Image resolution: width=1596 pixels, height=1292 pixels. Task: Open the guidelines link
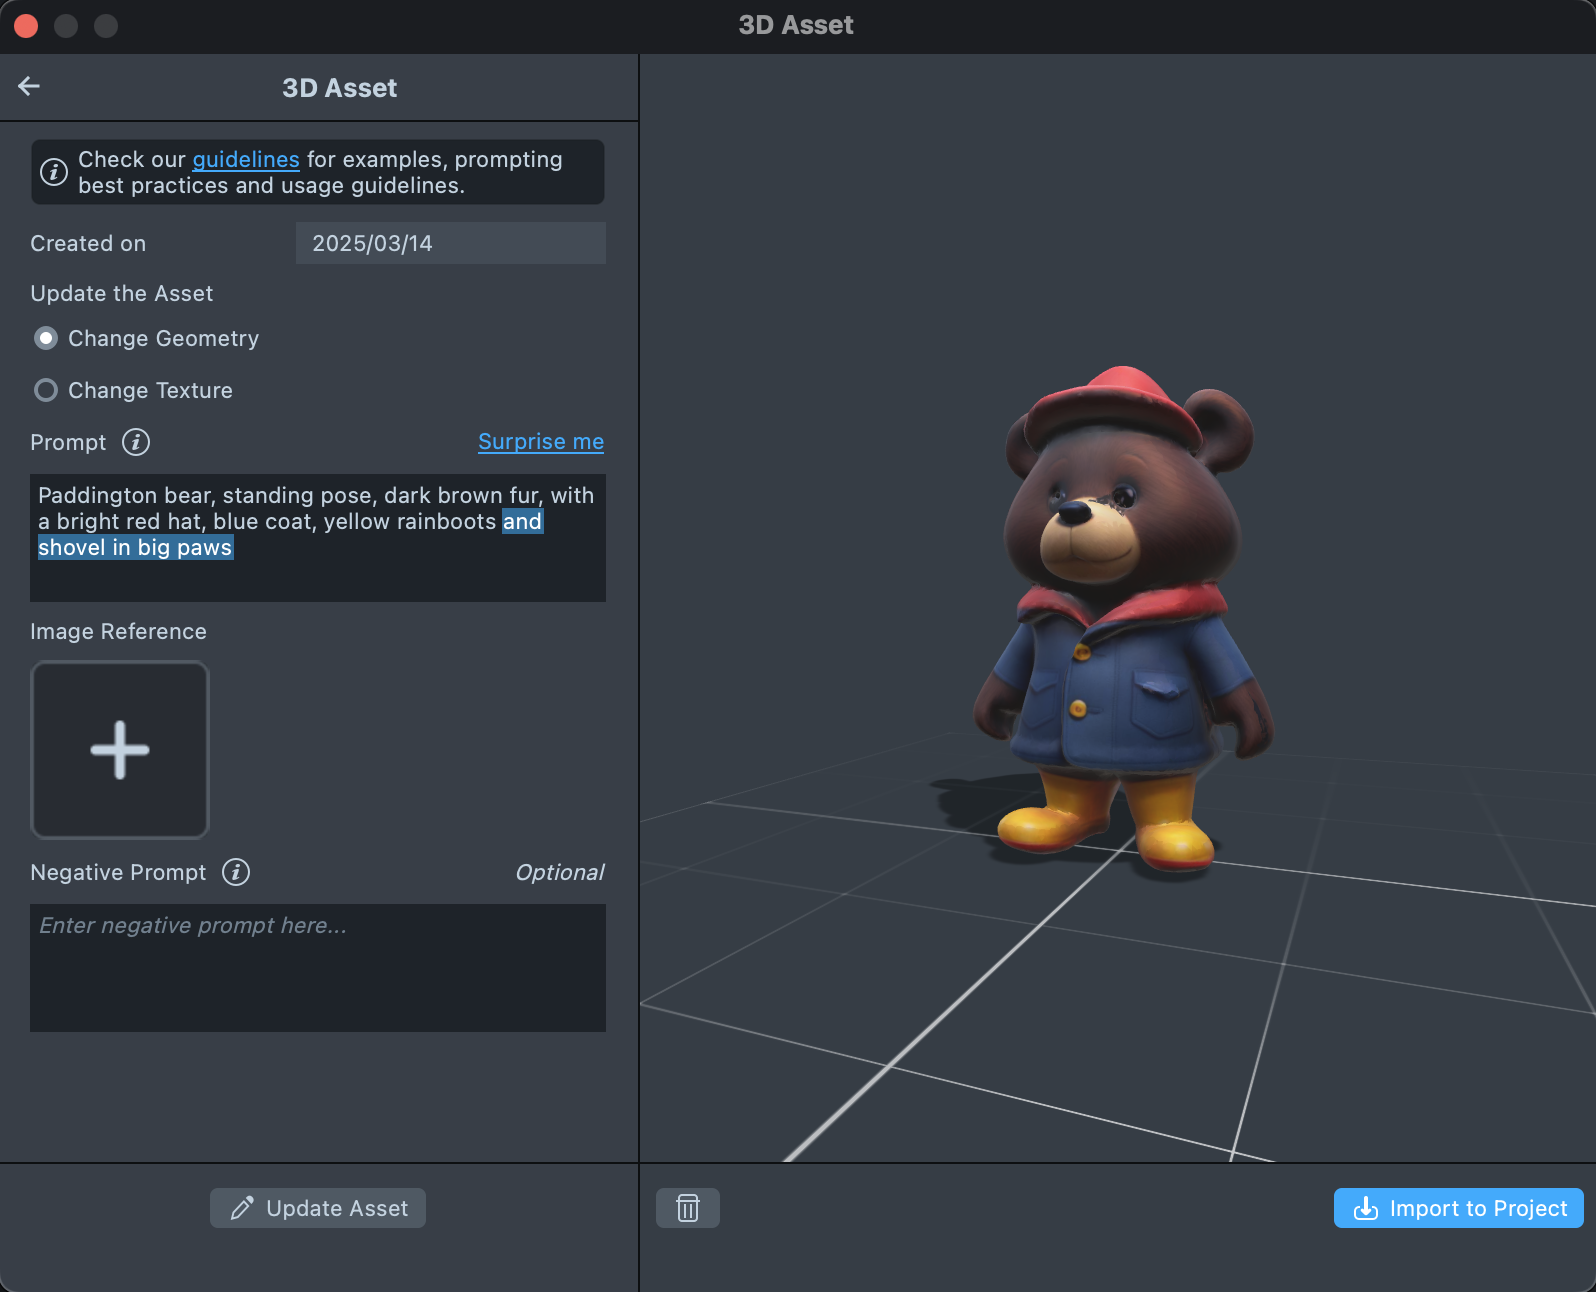point(245,160)
